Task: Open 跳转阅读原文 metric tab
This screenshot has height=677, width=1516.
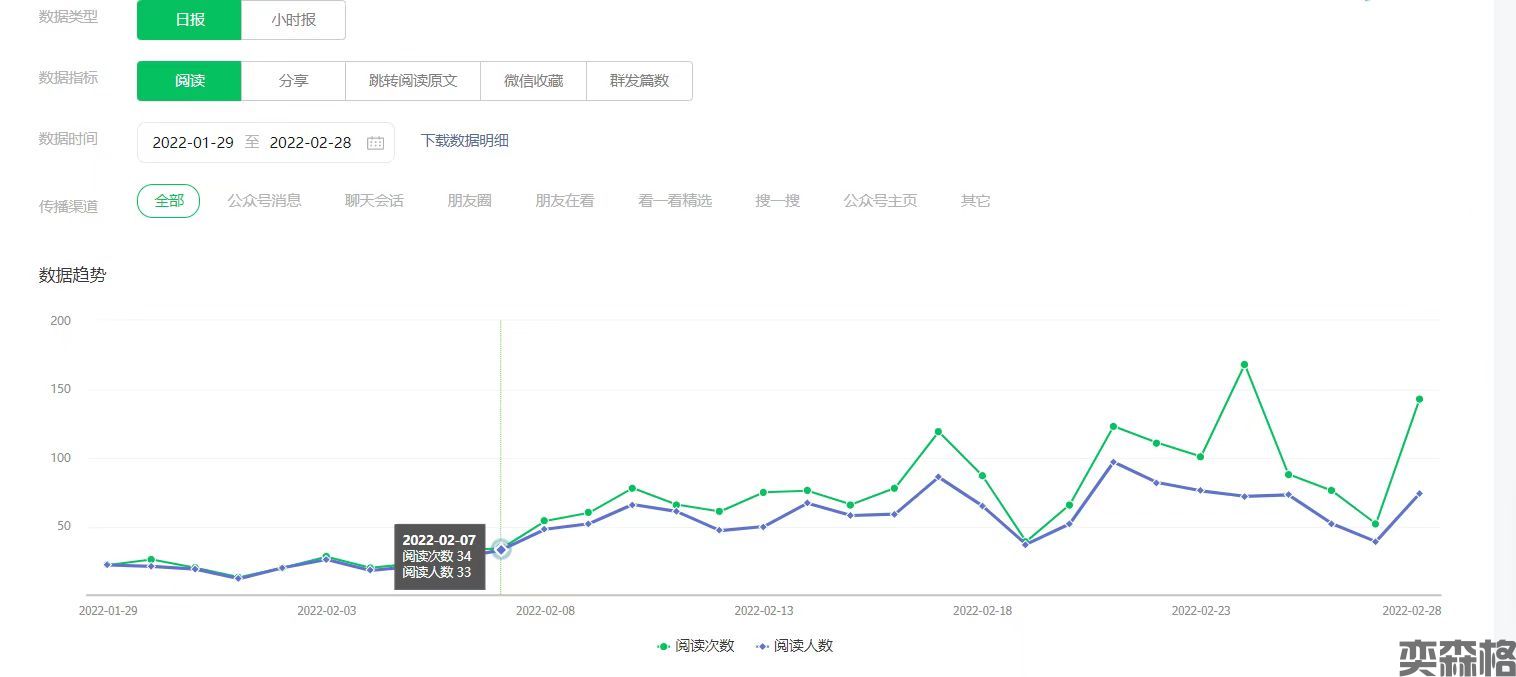Action: tap(412, 81)
